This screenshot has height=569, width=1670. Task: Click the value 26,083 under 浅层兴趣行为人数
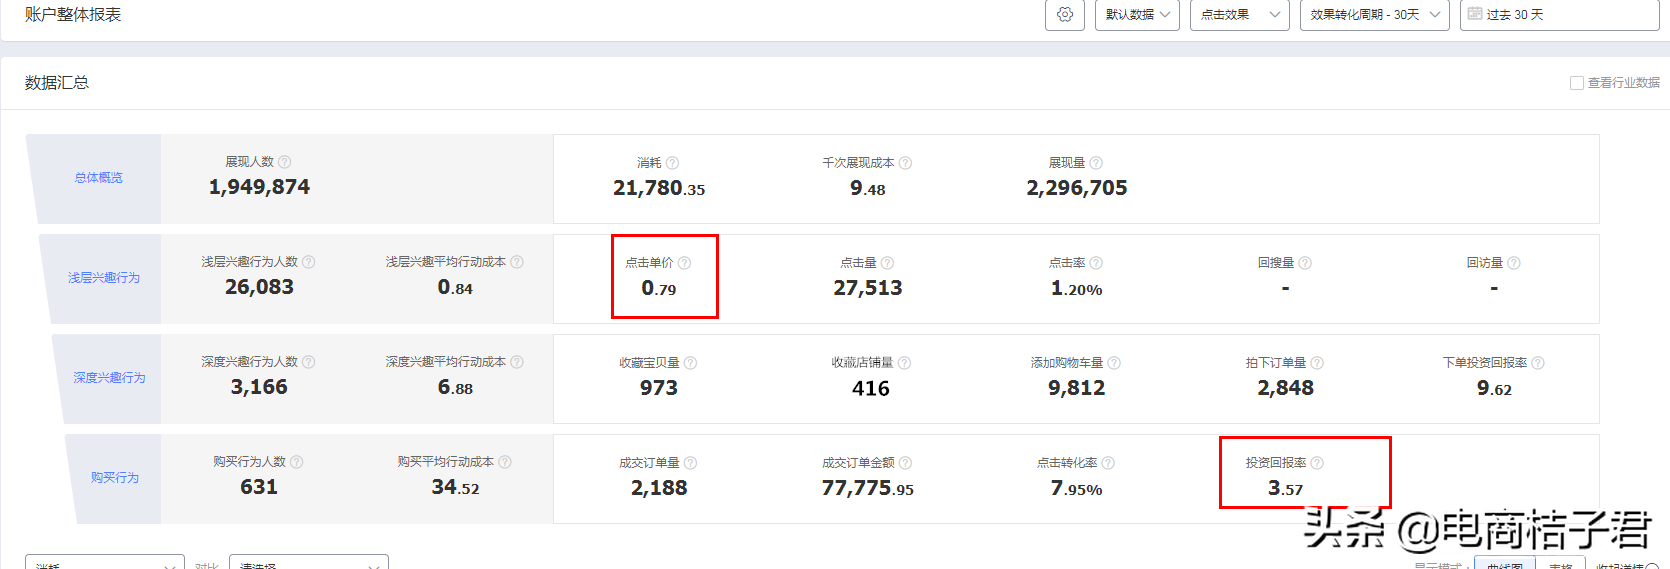click(x=259, y=287)
